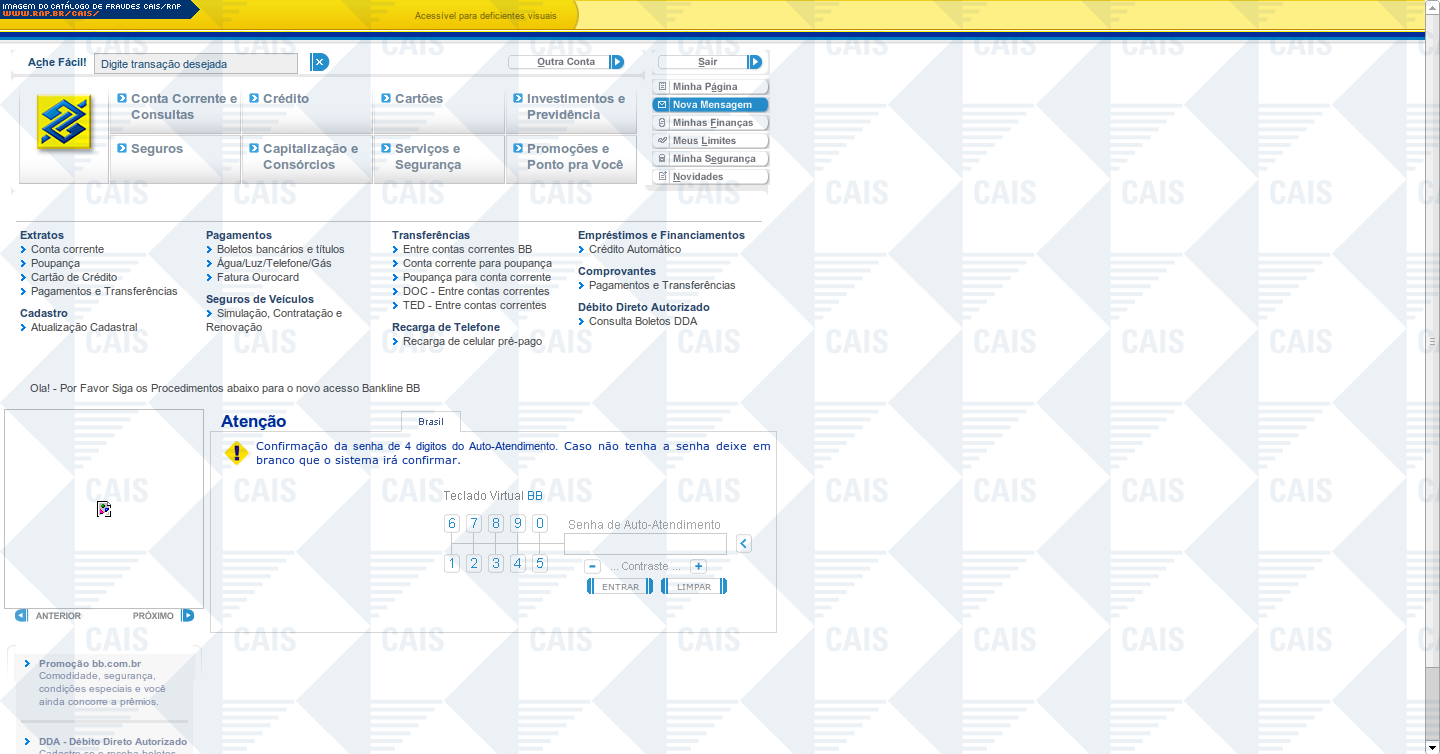1440x754 pixels.
Task: Clear the Ache Fácil search with X icon
Action: click(x=319, y=62)
